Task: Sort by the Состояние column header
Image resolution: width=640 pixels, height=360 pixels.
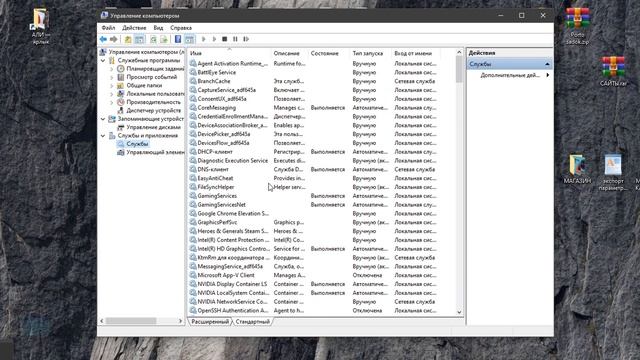Action: click(329, 53)
